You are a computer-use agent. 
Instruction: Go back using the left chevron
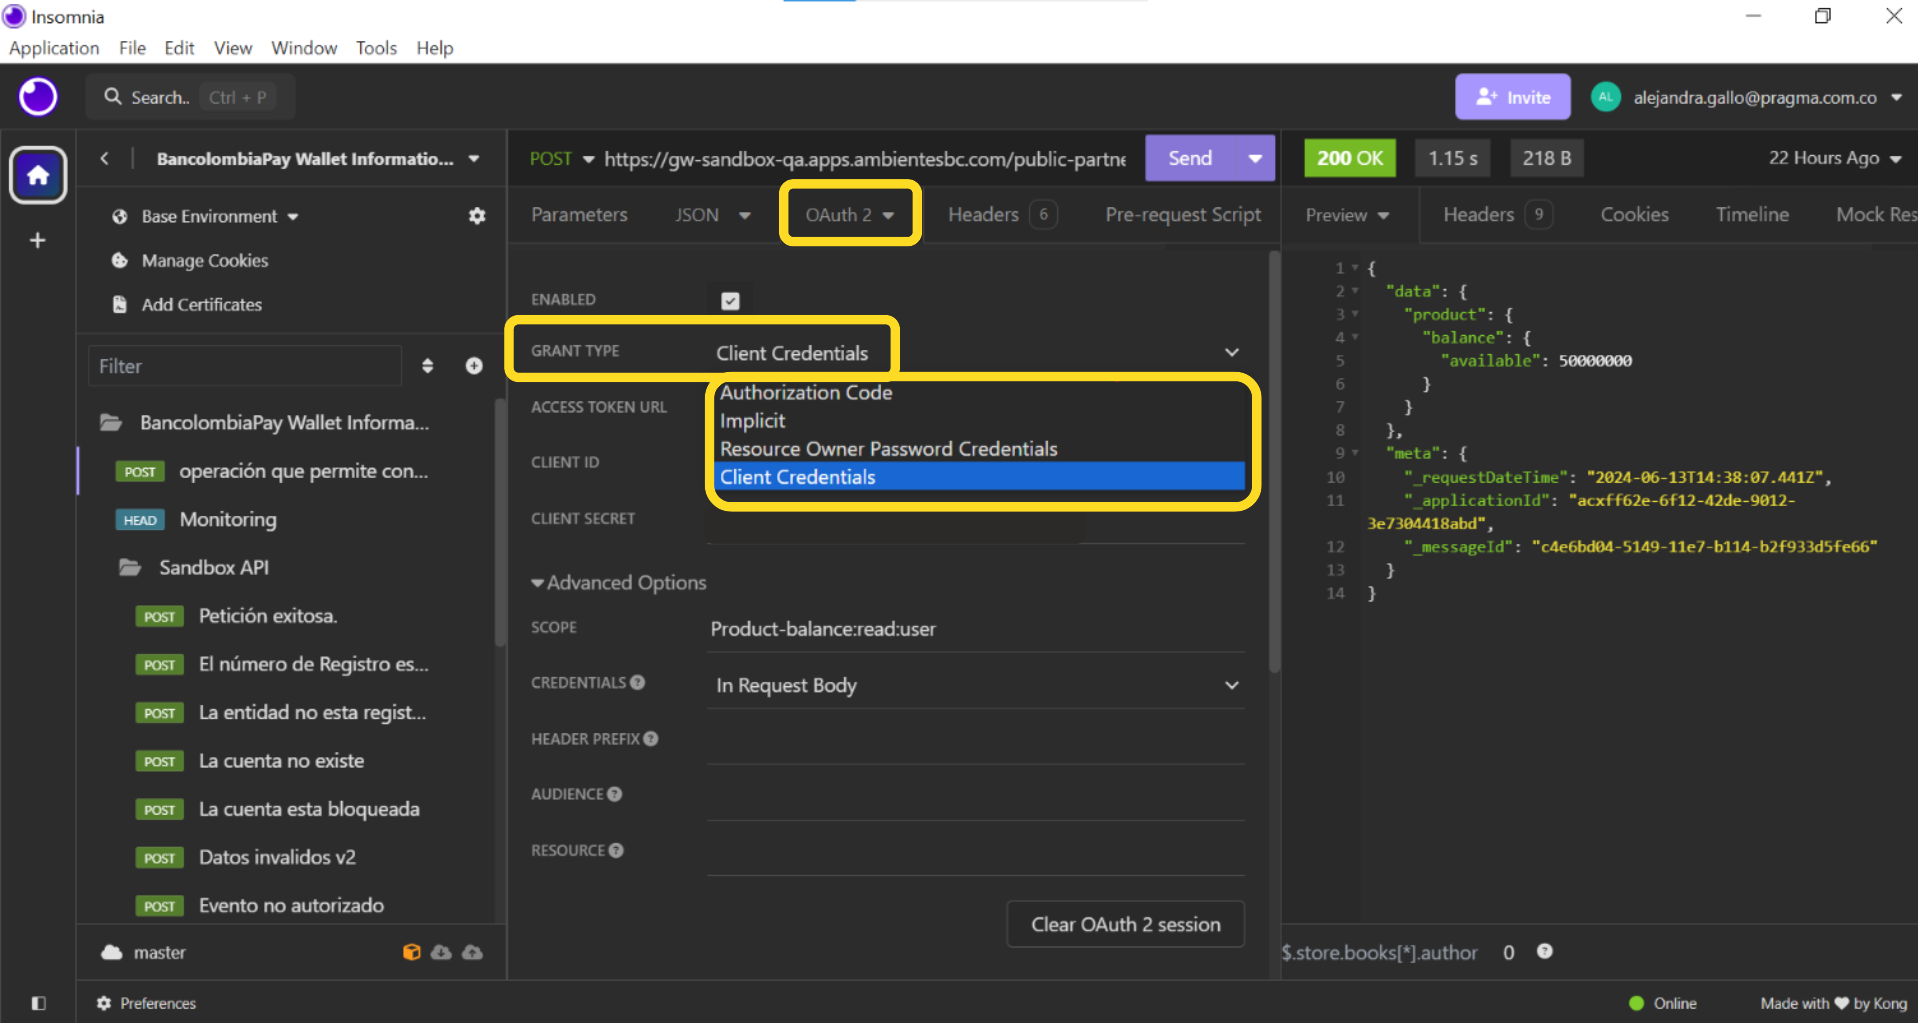(x=104, y=158)
